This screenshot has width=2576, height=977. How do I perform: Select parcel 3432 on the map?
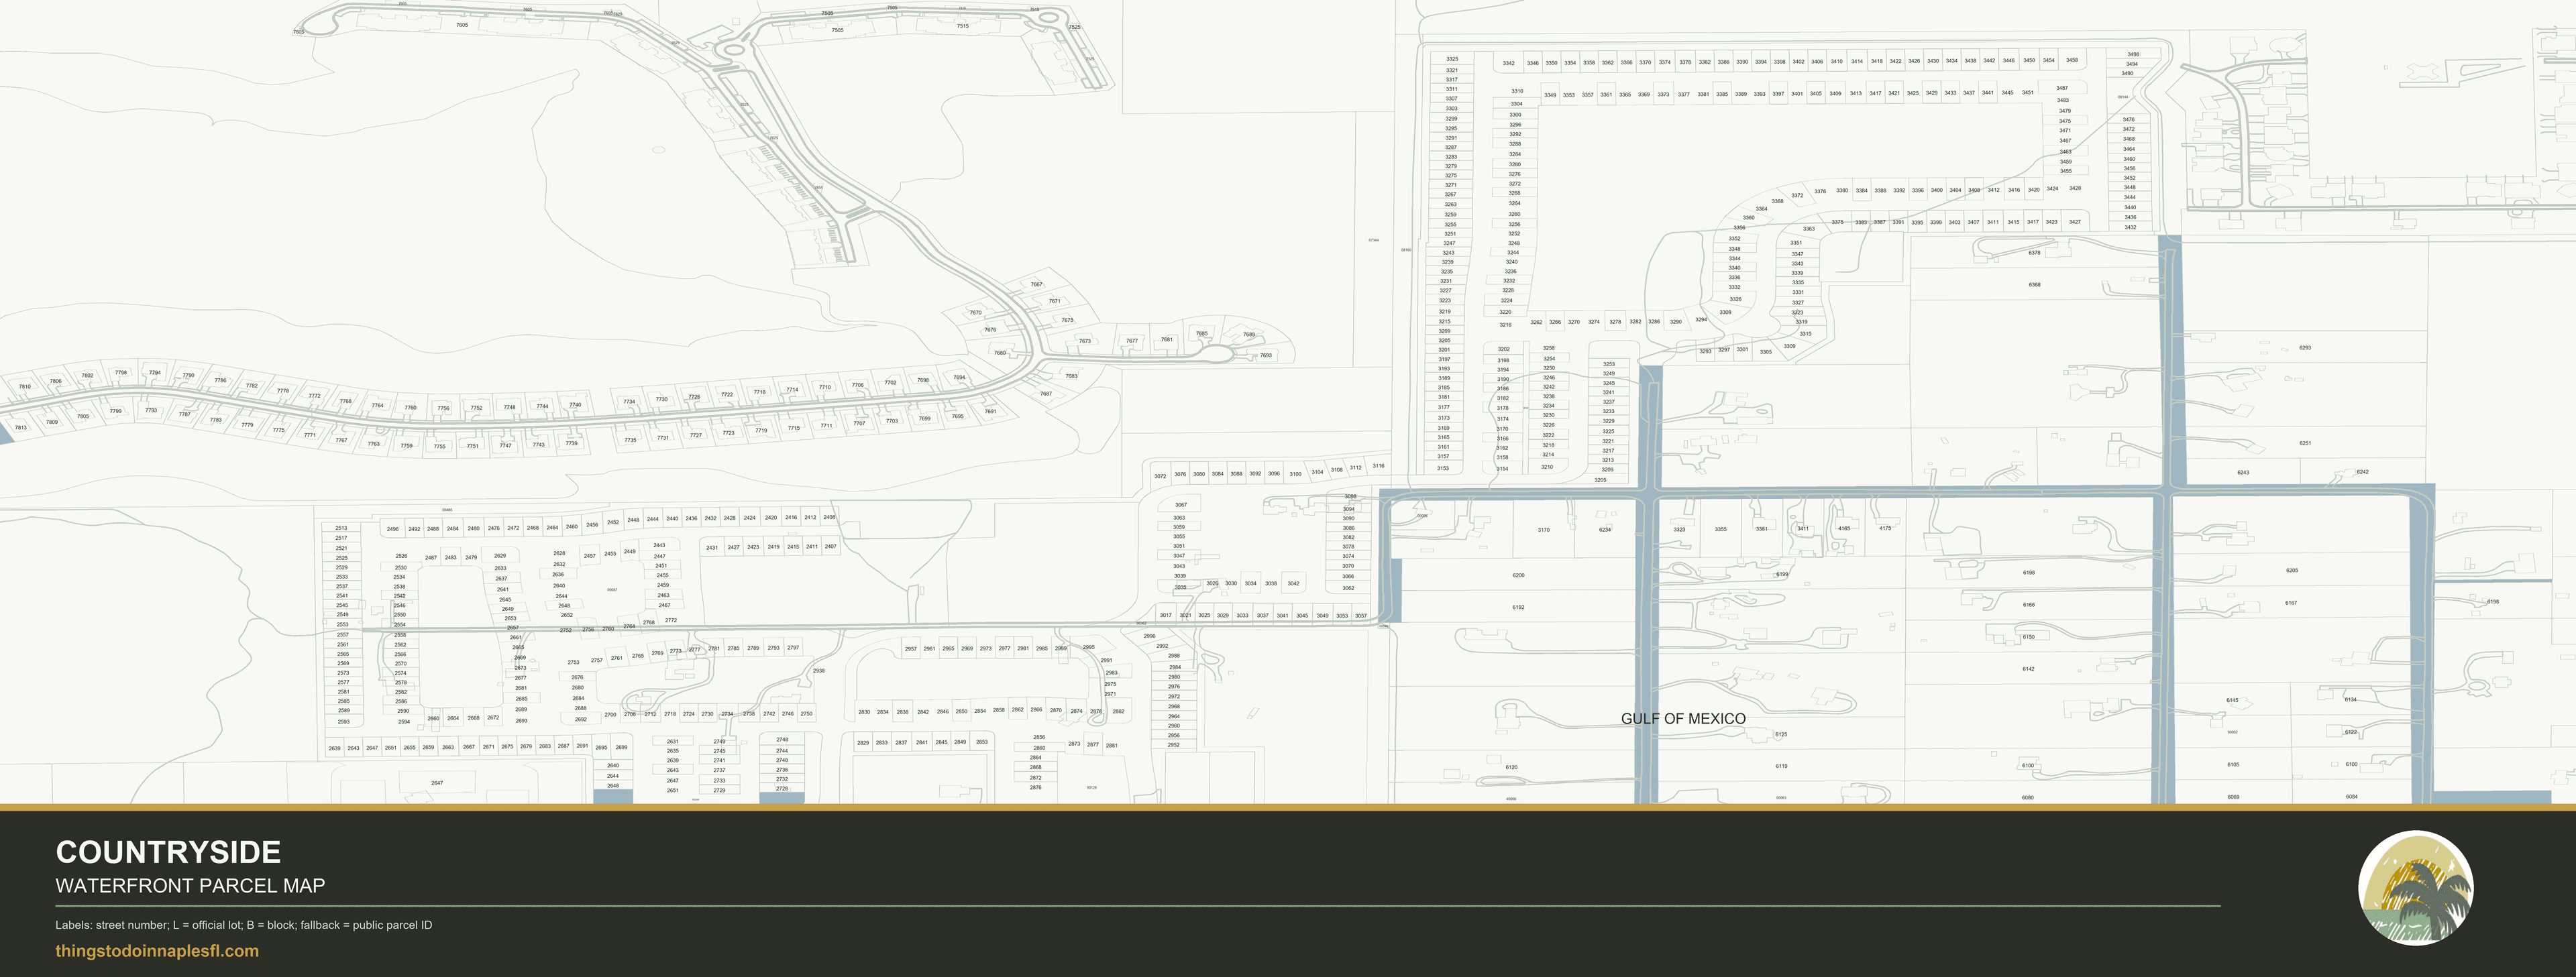click(x=2130, y=227)
